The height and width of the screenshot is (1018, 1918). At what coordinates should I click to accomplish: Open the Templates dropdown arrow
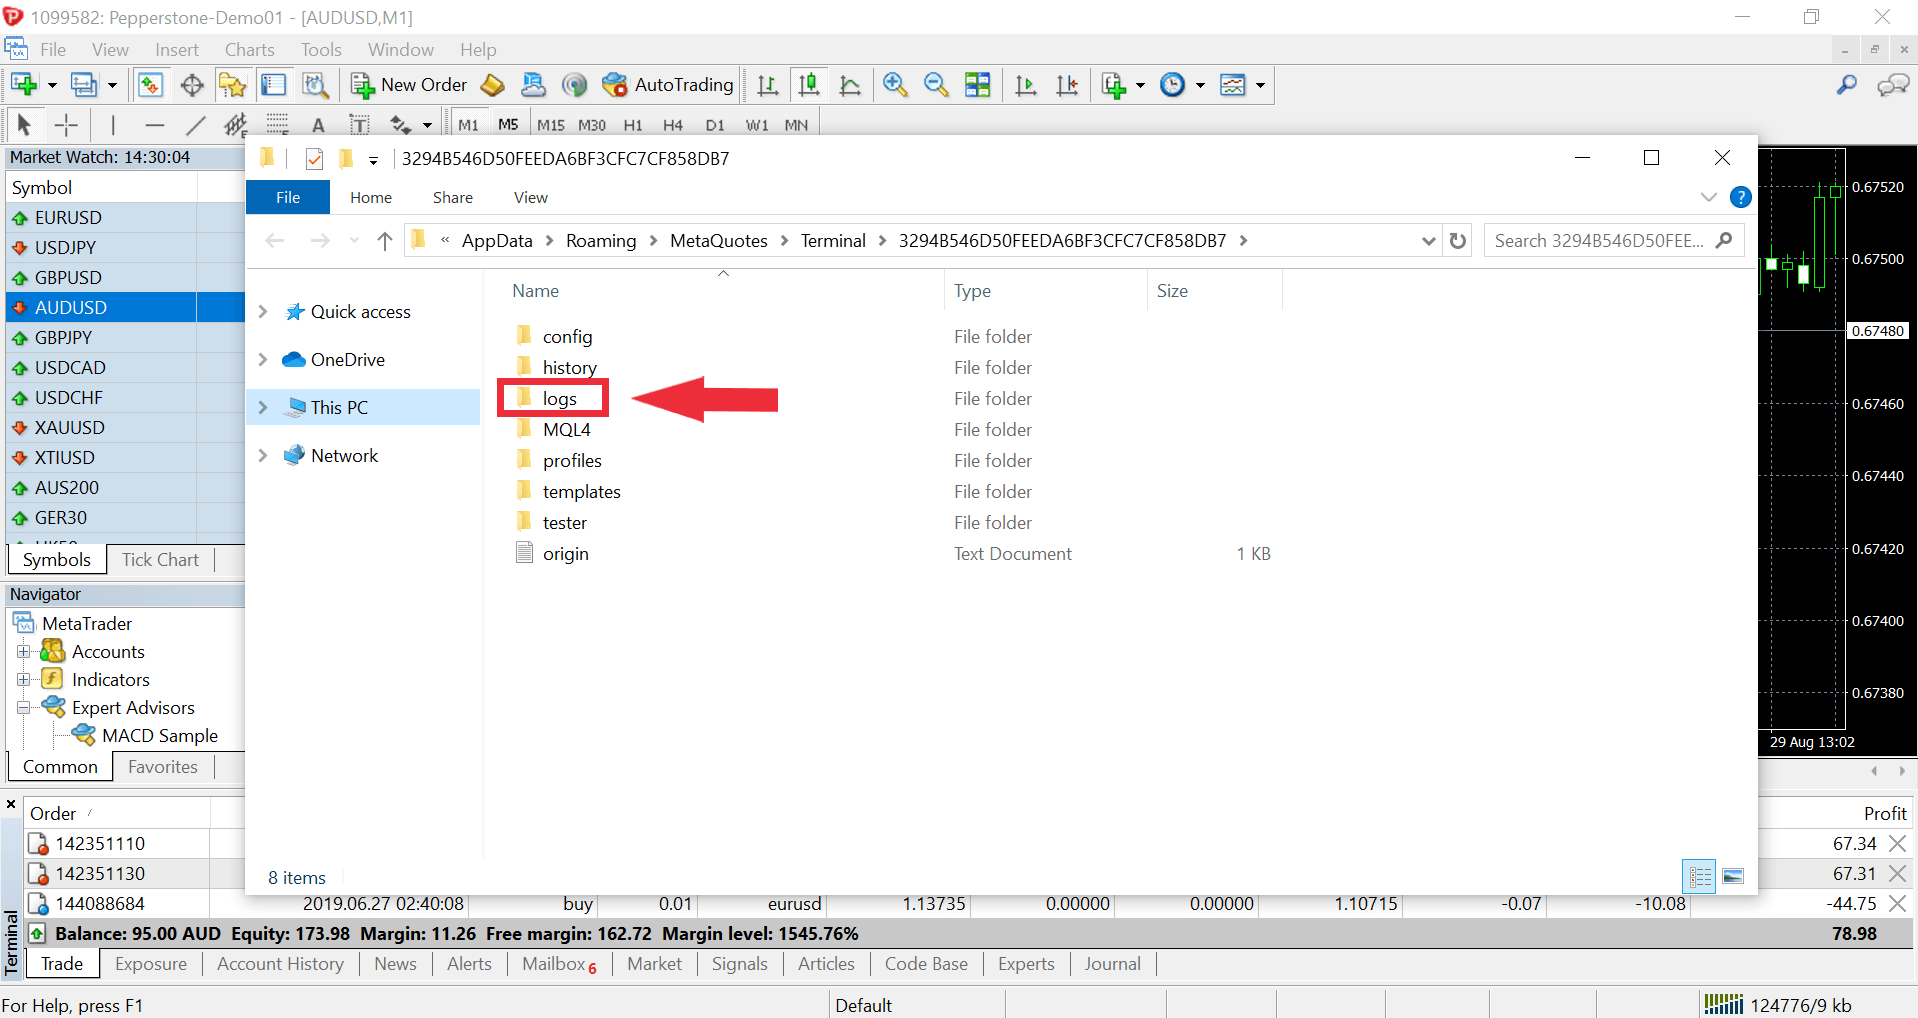pyautogui.click(x=1260, y=85)
